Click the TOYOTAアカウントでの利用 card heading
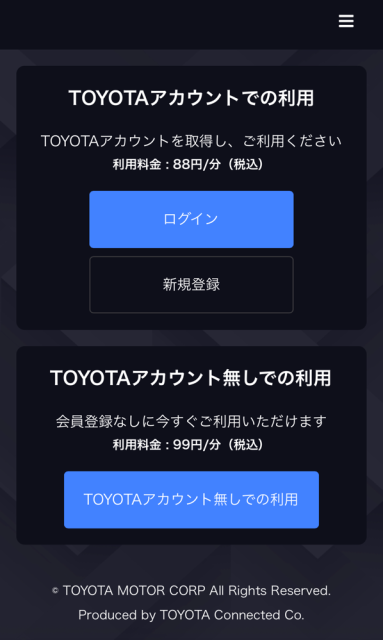Viewport: 383px width, 640px height. click(191, 98)
